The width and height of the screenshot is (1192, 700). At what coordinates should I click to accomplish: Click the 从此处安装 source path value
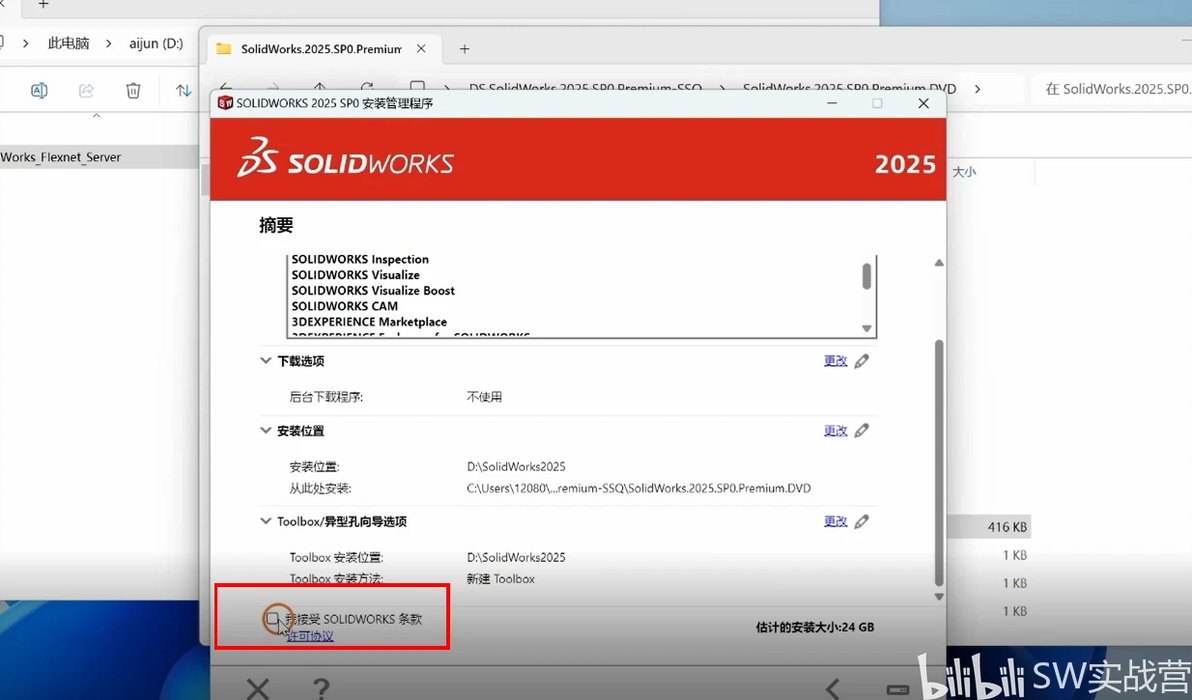click(x=639, y=488)
